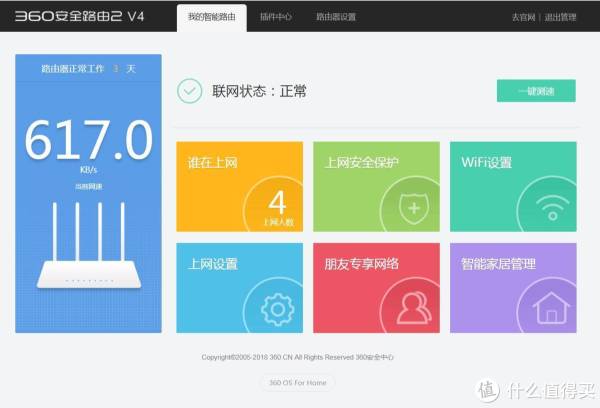Click the green checkmark status icon
Screen dimensions: 600x408
[189, 91]
